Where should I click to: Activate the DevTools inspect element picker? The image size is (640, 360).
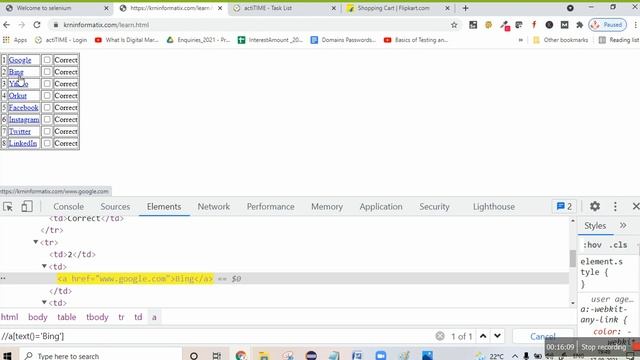[x=8, y=207]
